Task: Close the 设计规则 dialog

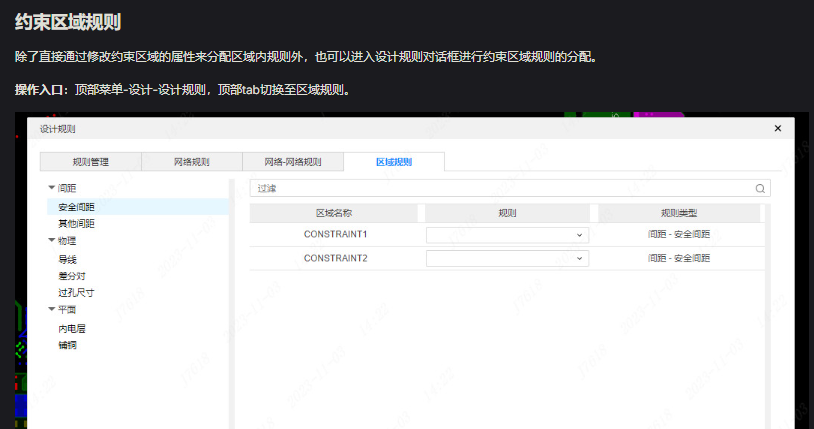Action: click(778, 129)
